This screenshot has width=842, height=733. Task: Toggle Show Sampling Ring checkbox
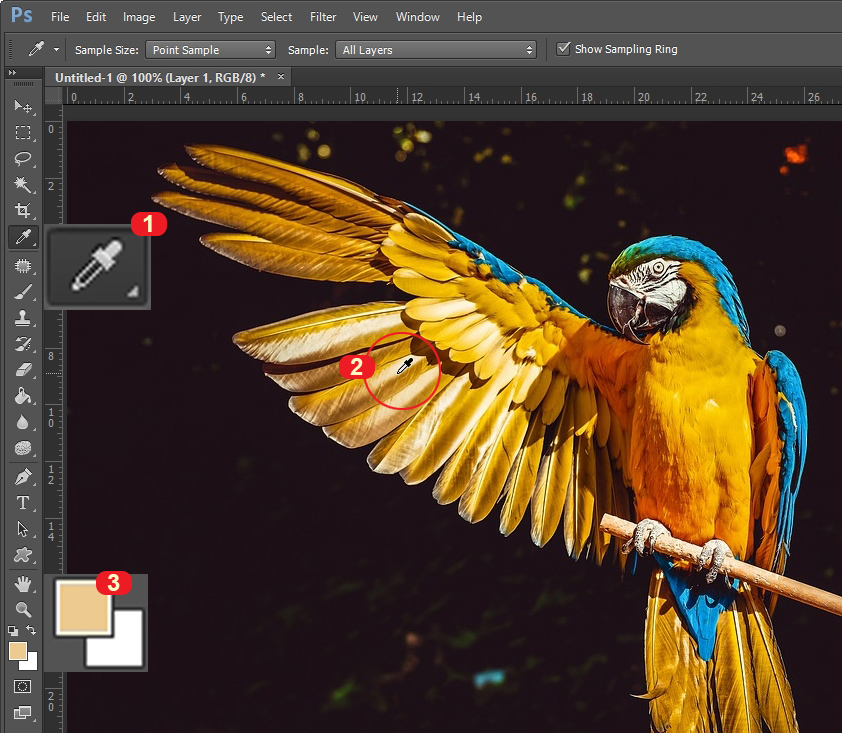563,49
